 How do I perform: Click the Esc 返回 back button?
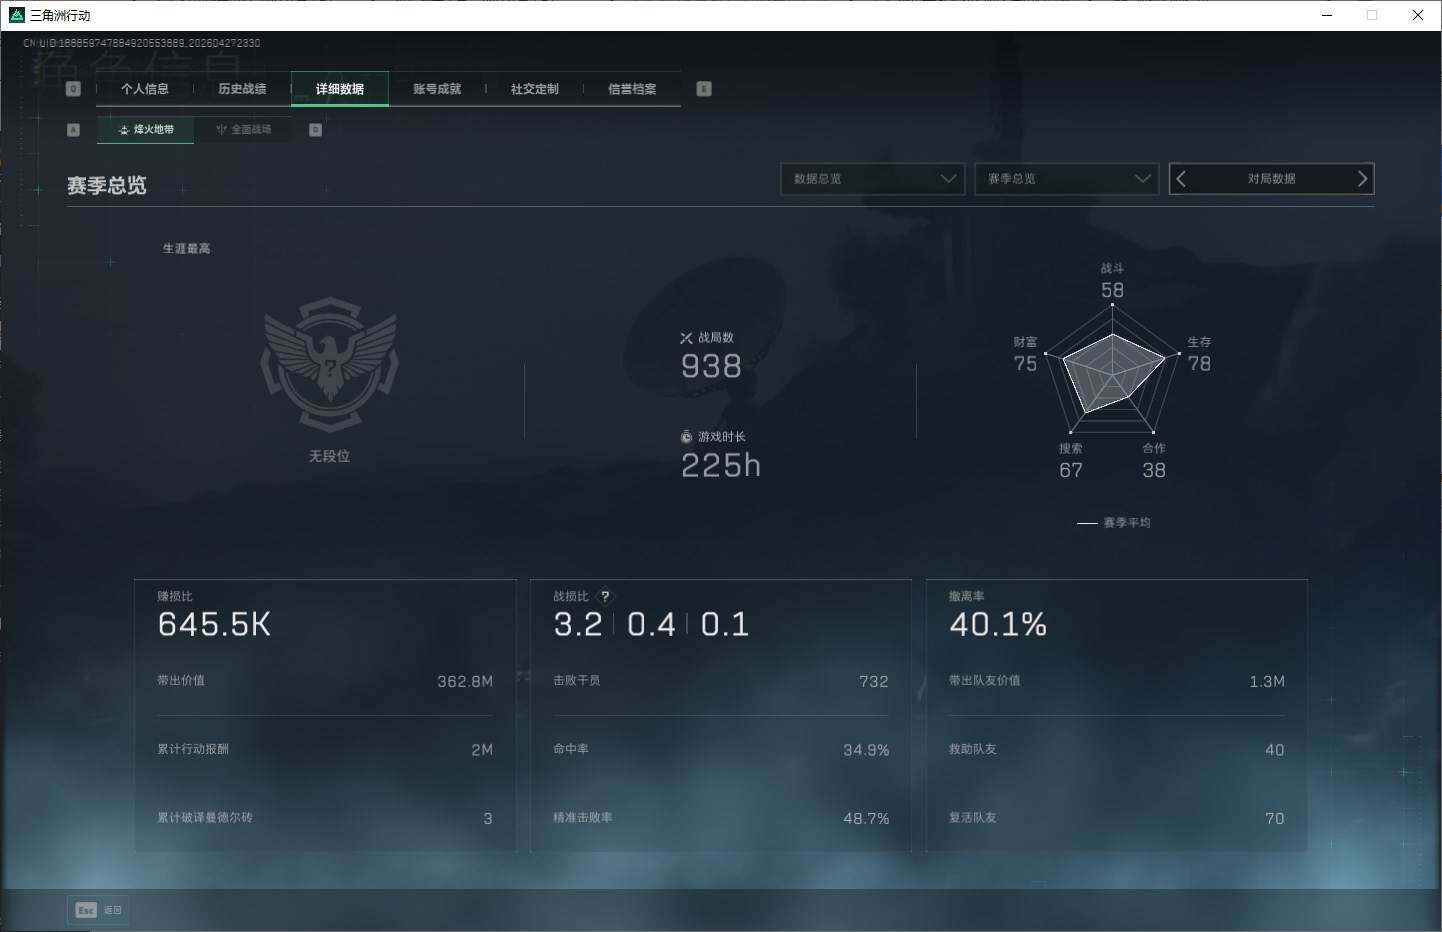pos(98,910)
